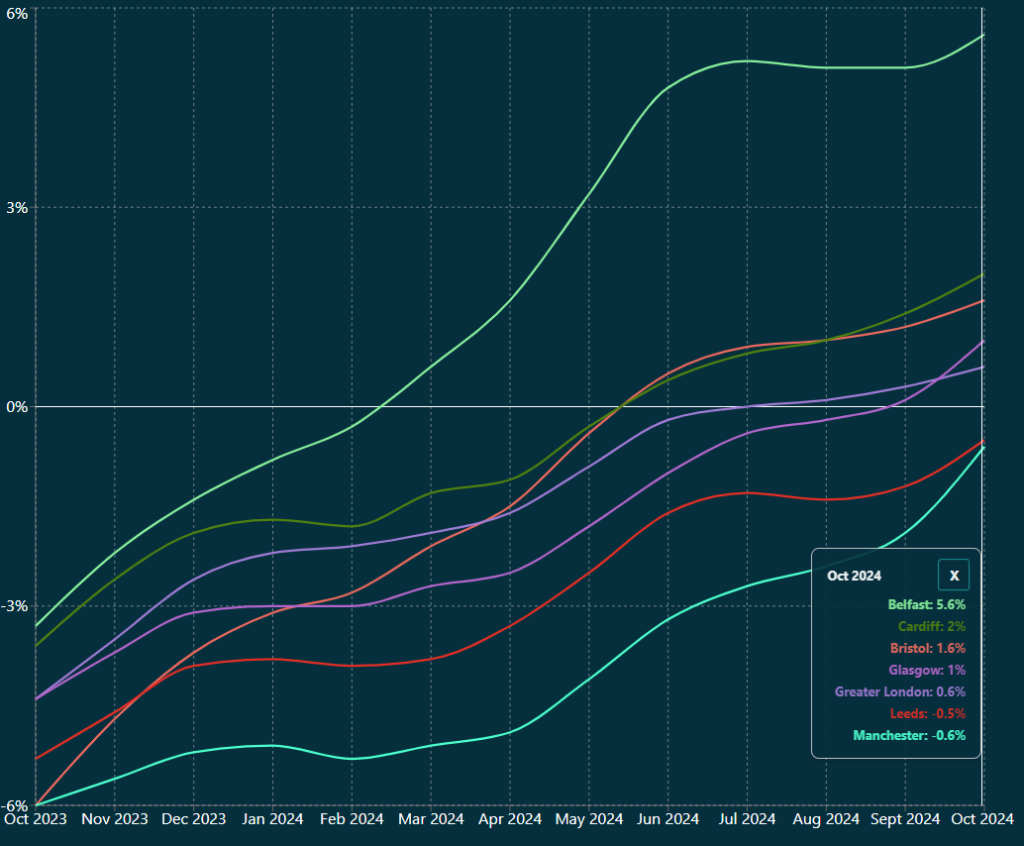Click the 0% baseline axis label
1024x846 pixels.
tap(17, 407)
